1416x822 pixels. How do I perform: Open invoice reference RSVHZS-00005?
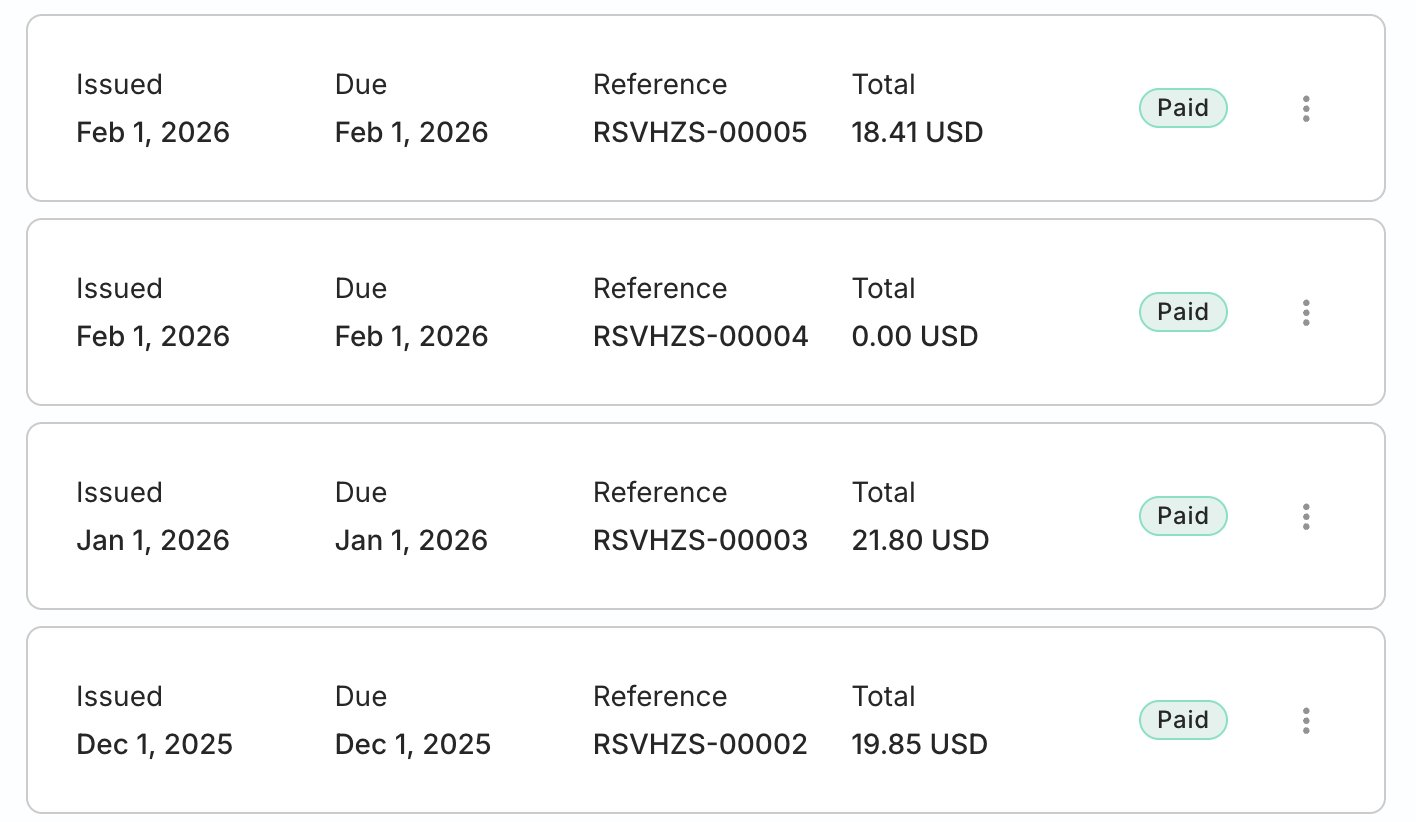[700, 133]
